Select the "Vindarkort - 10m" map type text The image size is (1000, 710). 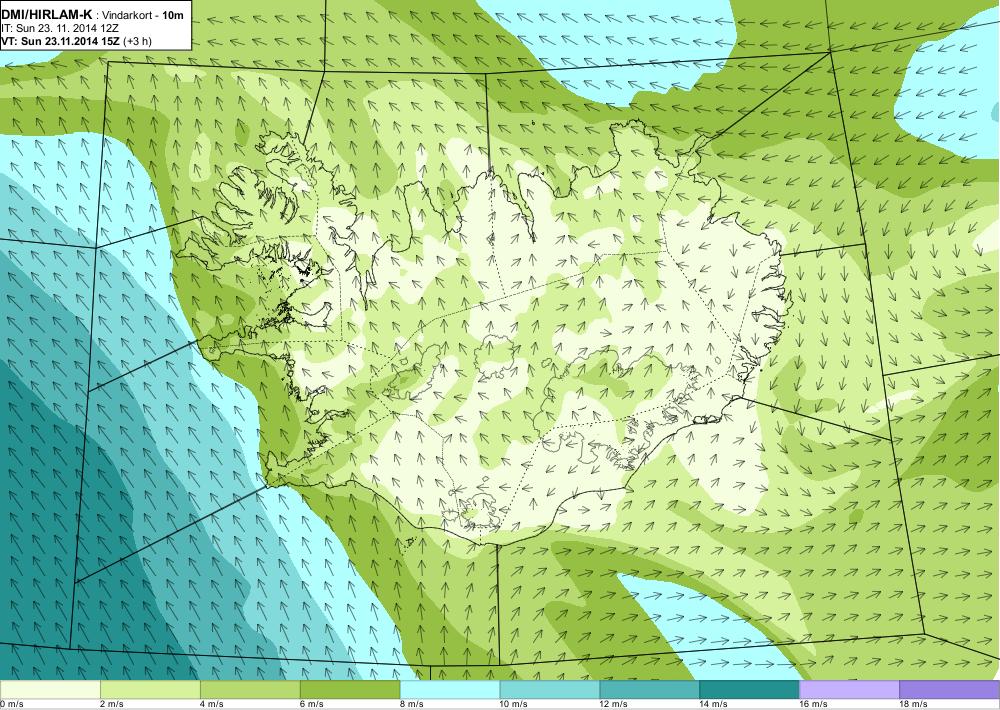143,16
